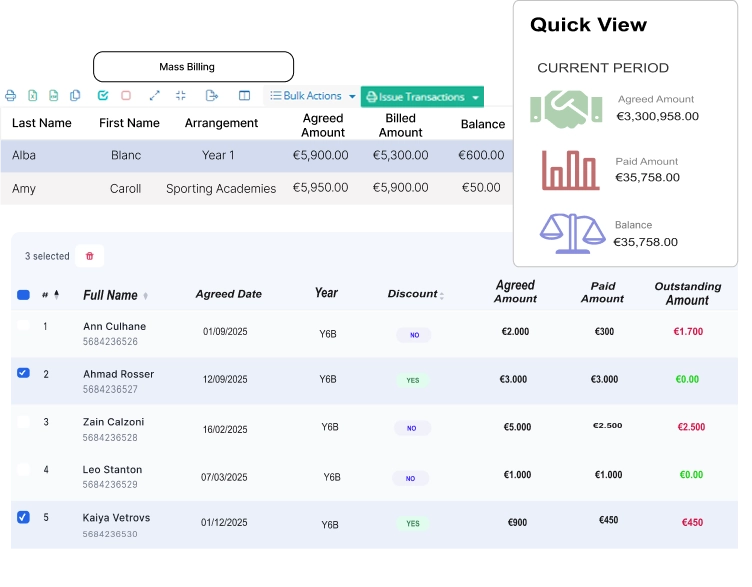The width and height of the screenshot is (752, 587).
Task: Click the €5,300.00 billed amount cell
Action: point(400,155)
